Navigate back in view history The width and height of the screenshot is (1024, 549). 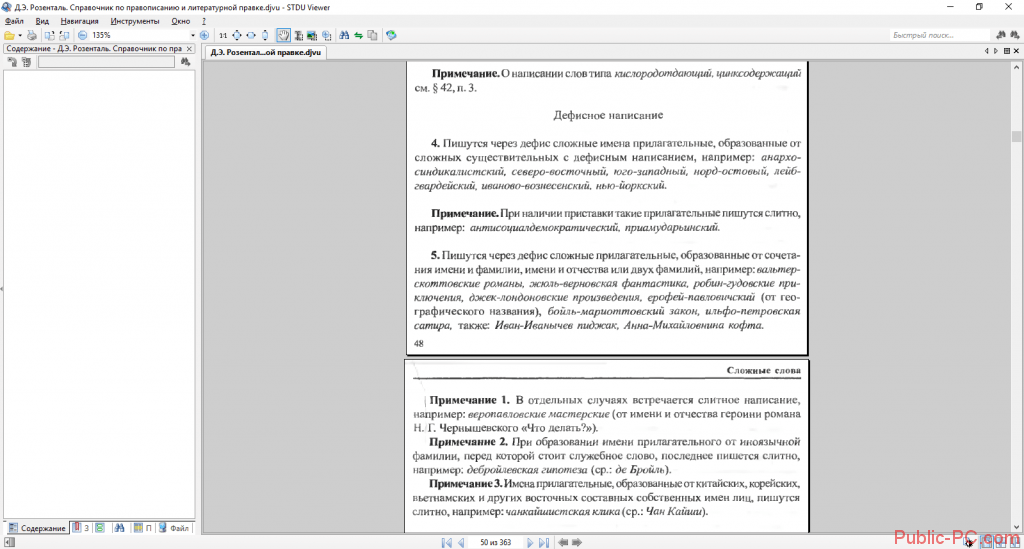[563, 542]
